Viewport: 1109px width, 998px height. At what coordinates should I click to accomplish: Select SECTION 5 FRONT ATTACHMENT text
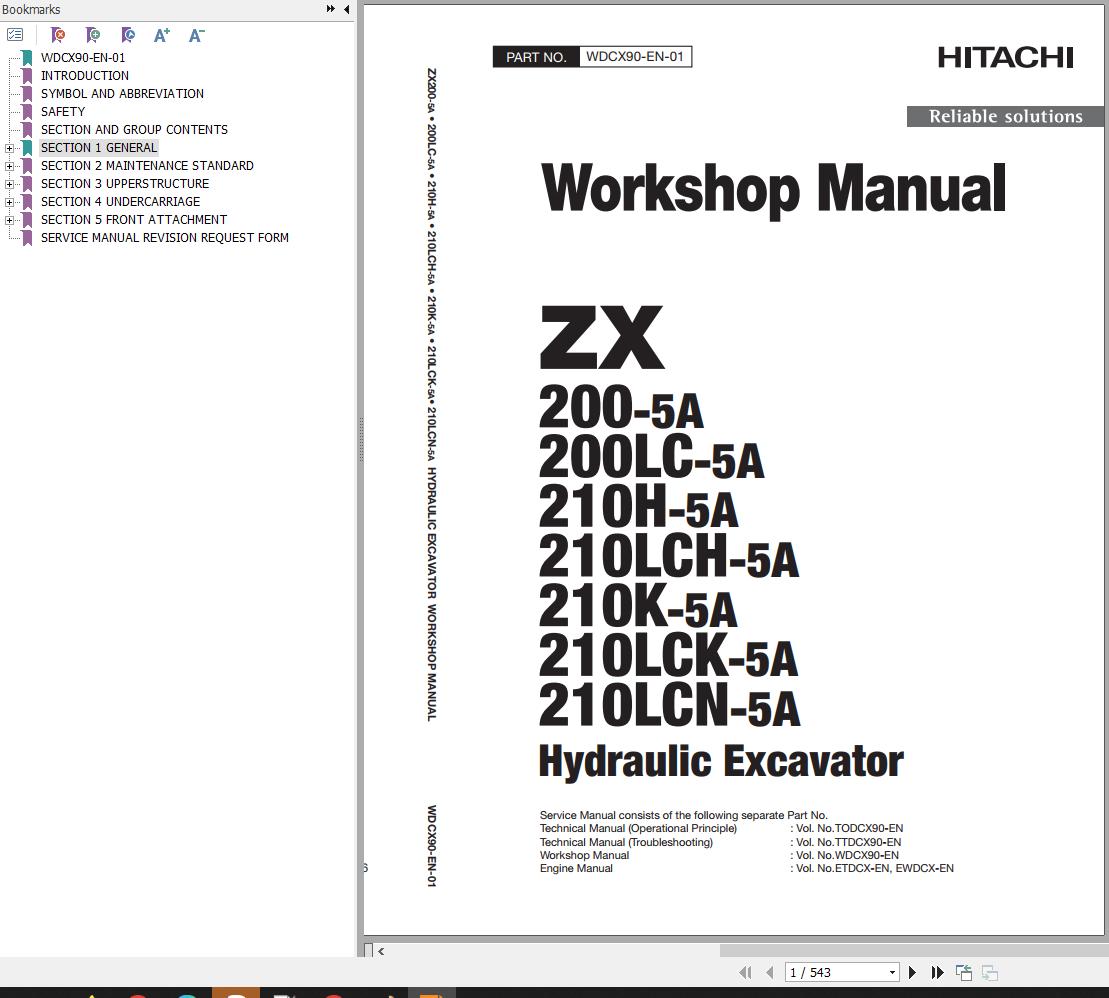[134, 219]
